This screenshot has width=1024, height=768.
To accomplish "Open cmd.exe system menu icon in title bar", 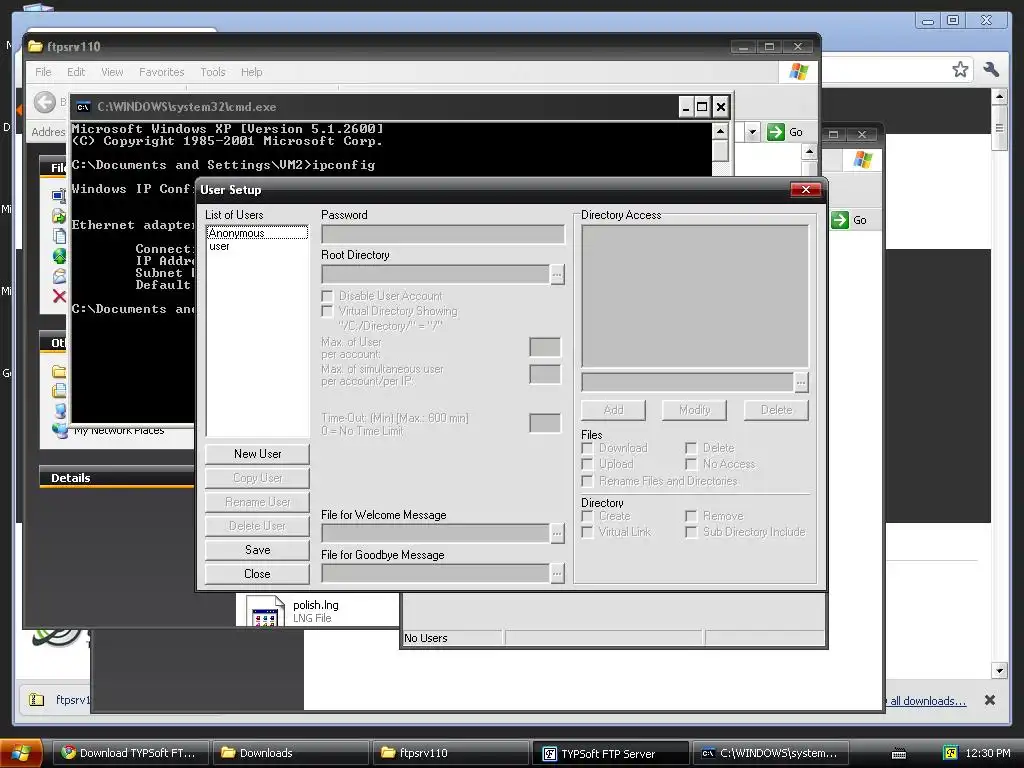I will [84, 107].
